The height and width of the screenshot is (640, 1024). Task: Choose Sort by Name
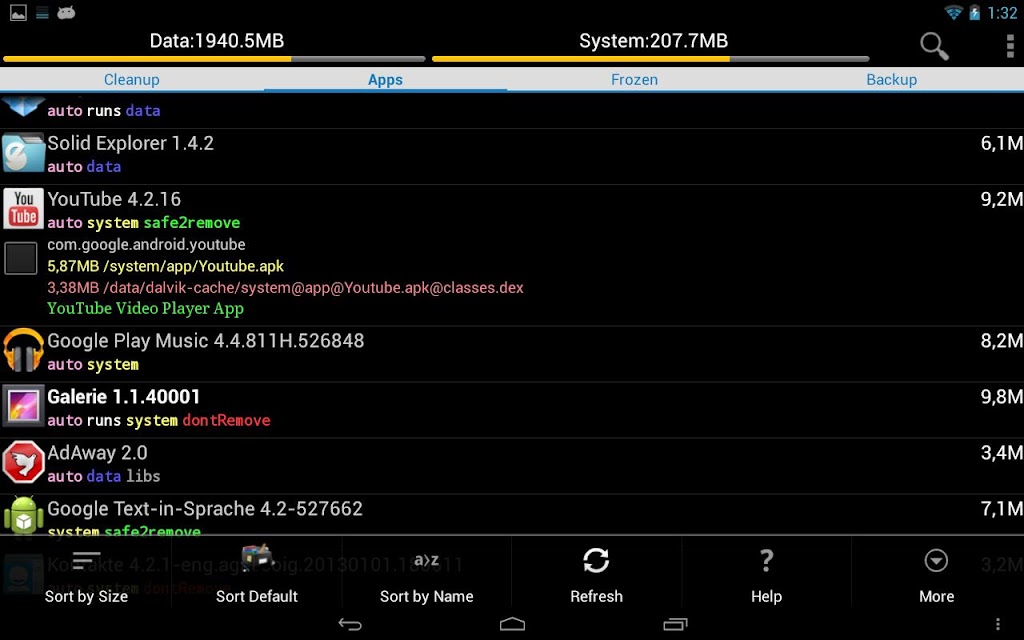426,575
